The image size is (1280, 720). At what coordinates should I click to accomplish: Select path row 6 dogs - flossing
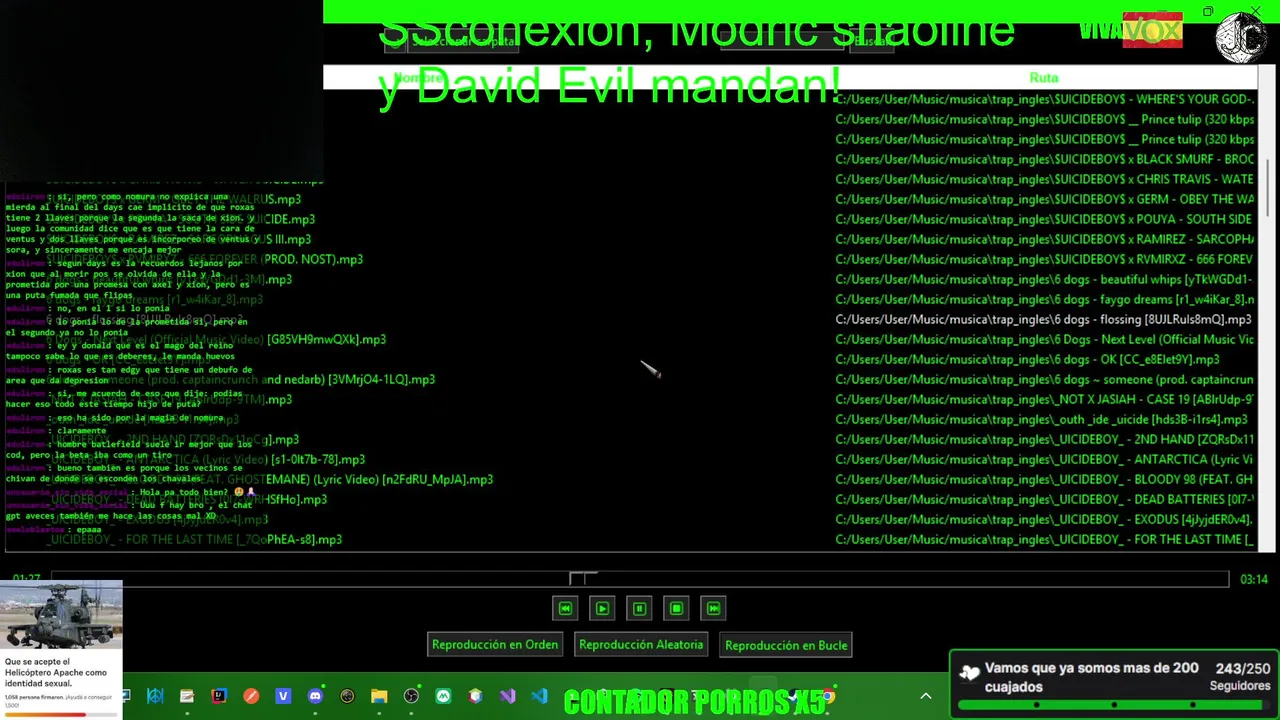pos(1045,319)
